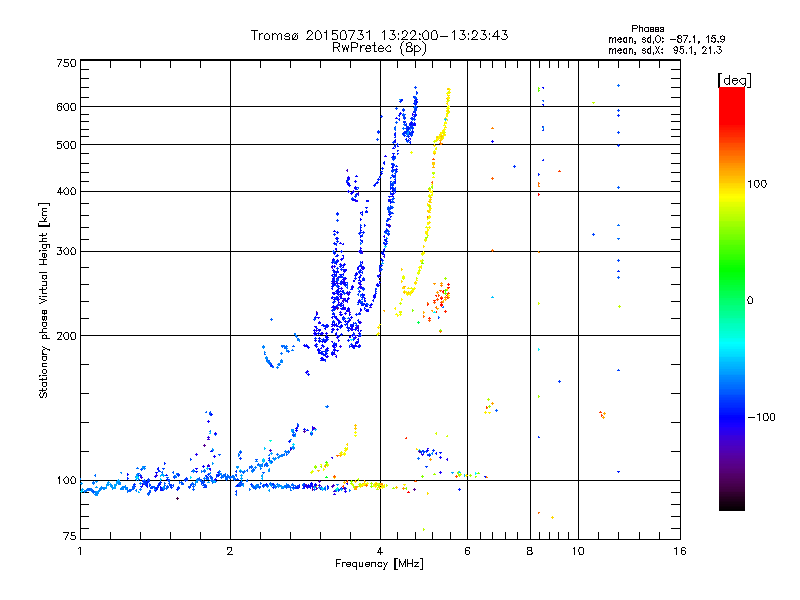Click the x-axis label '8'
The width and height of the screenshot is (800, 600).
[530, 551]
